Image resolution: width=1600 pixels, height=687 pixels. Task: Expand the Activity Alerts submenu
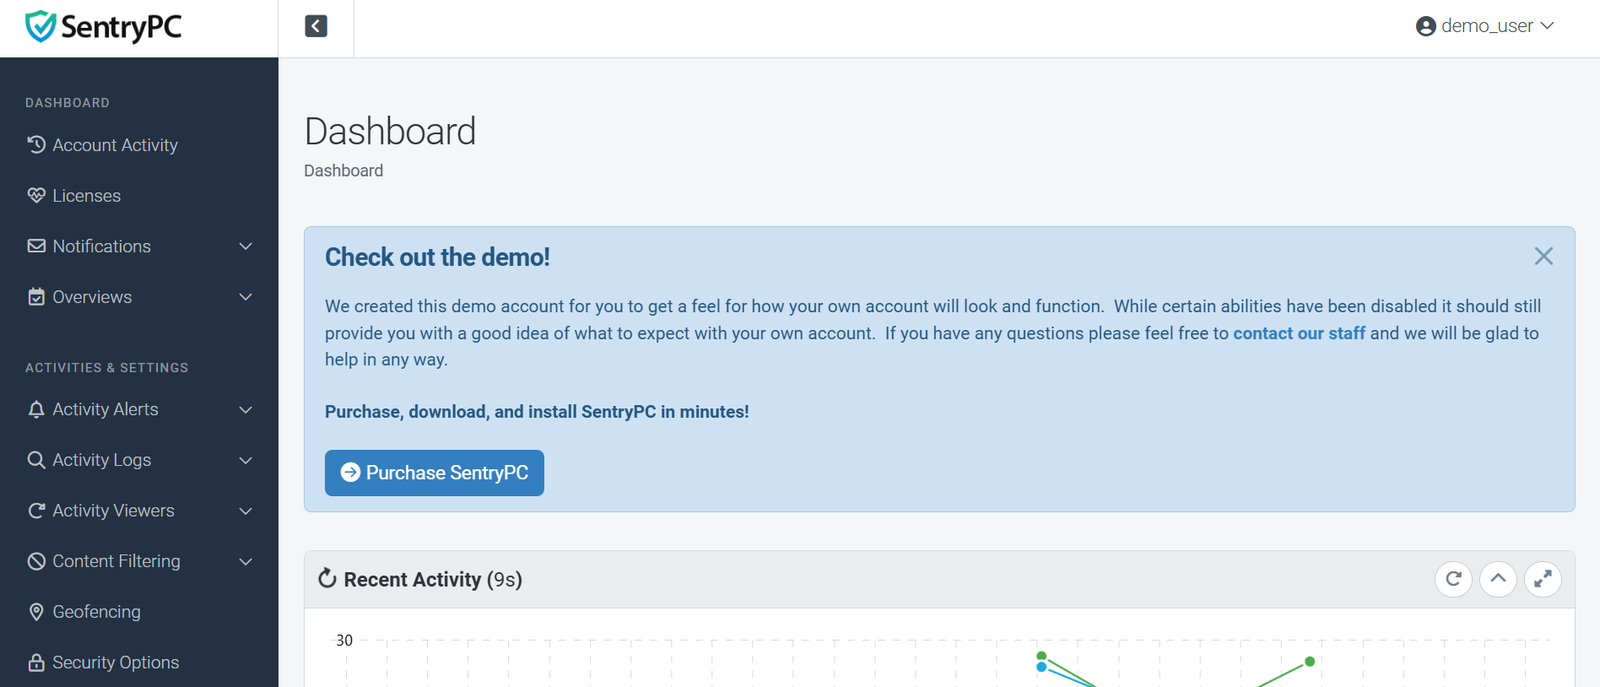139,409
